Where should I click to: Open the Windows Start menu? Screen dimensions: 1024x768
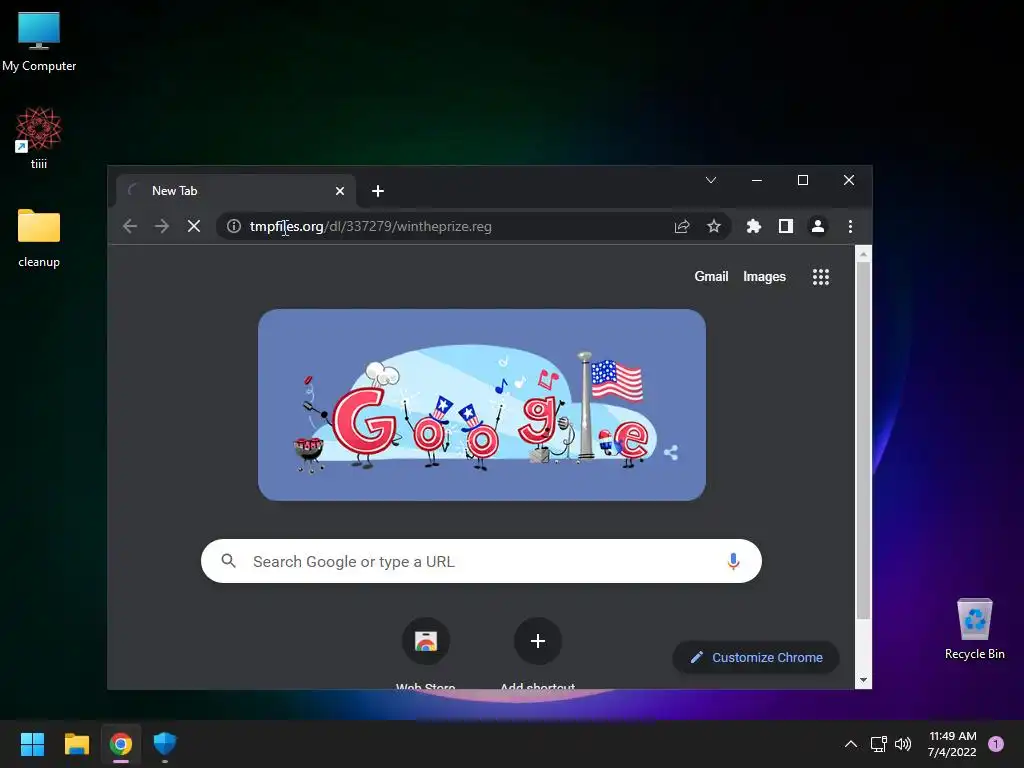(32, 744)
